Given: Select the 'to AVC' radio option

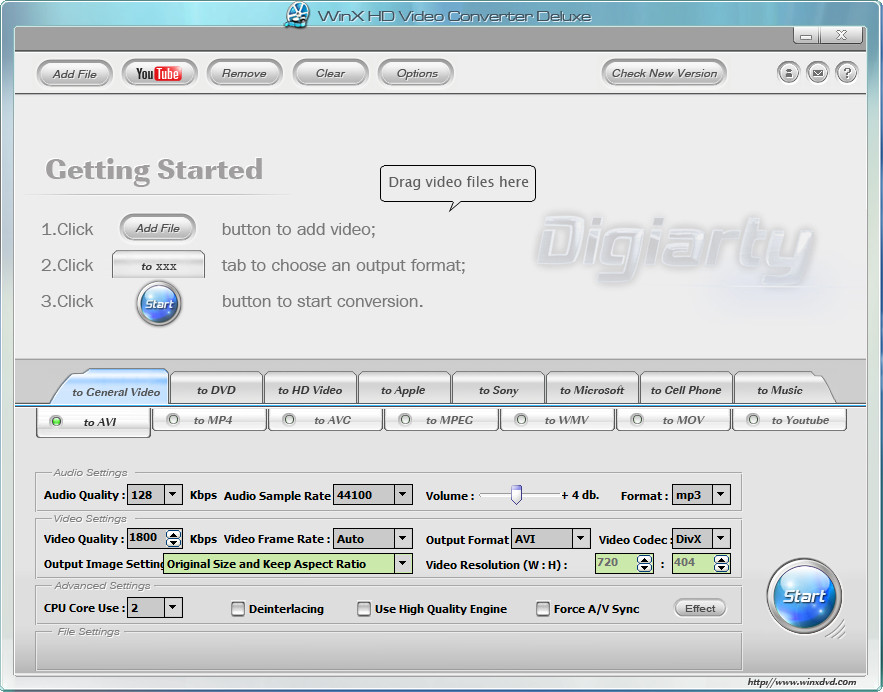Looking at the screenshot, I should [x=289, y=419].
